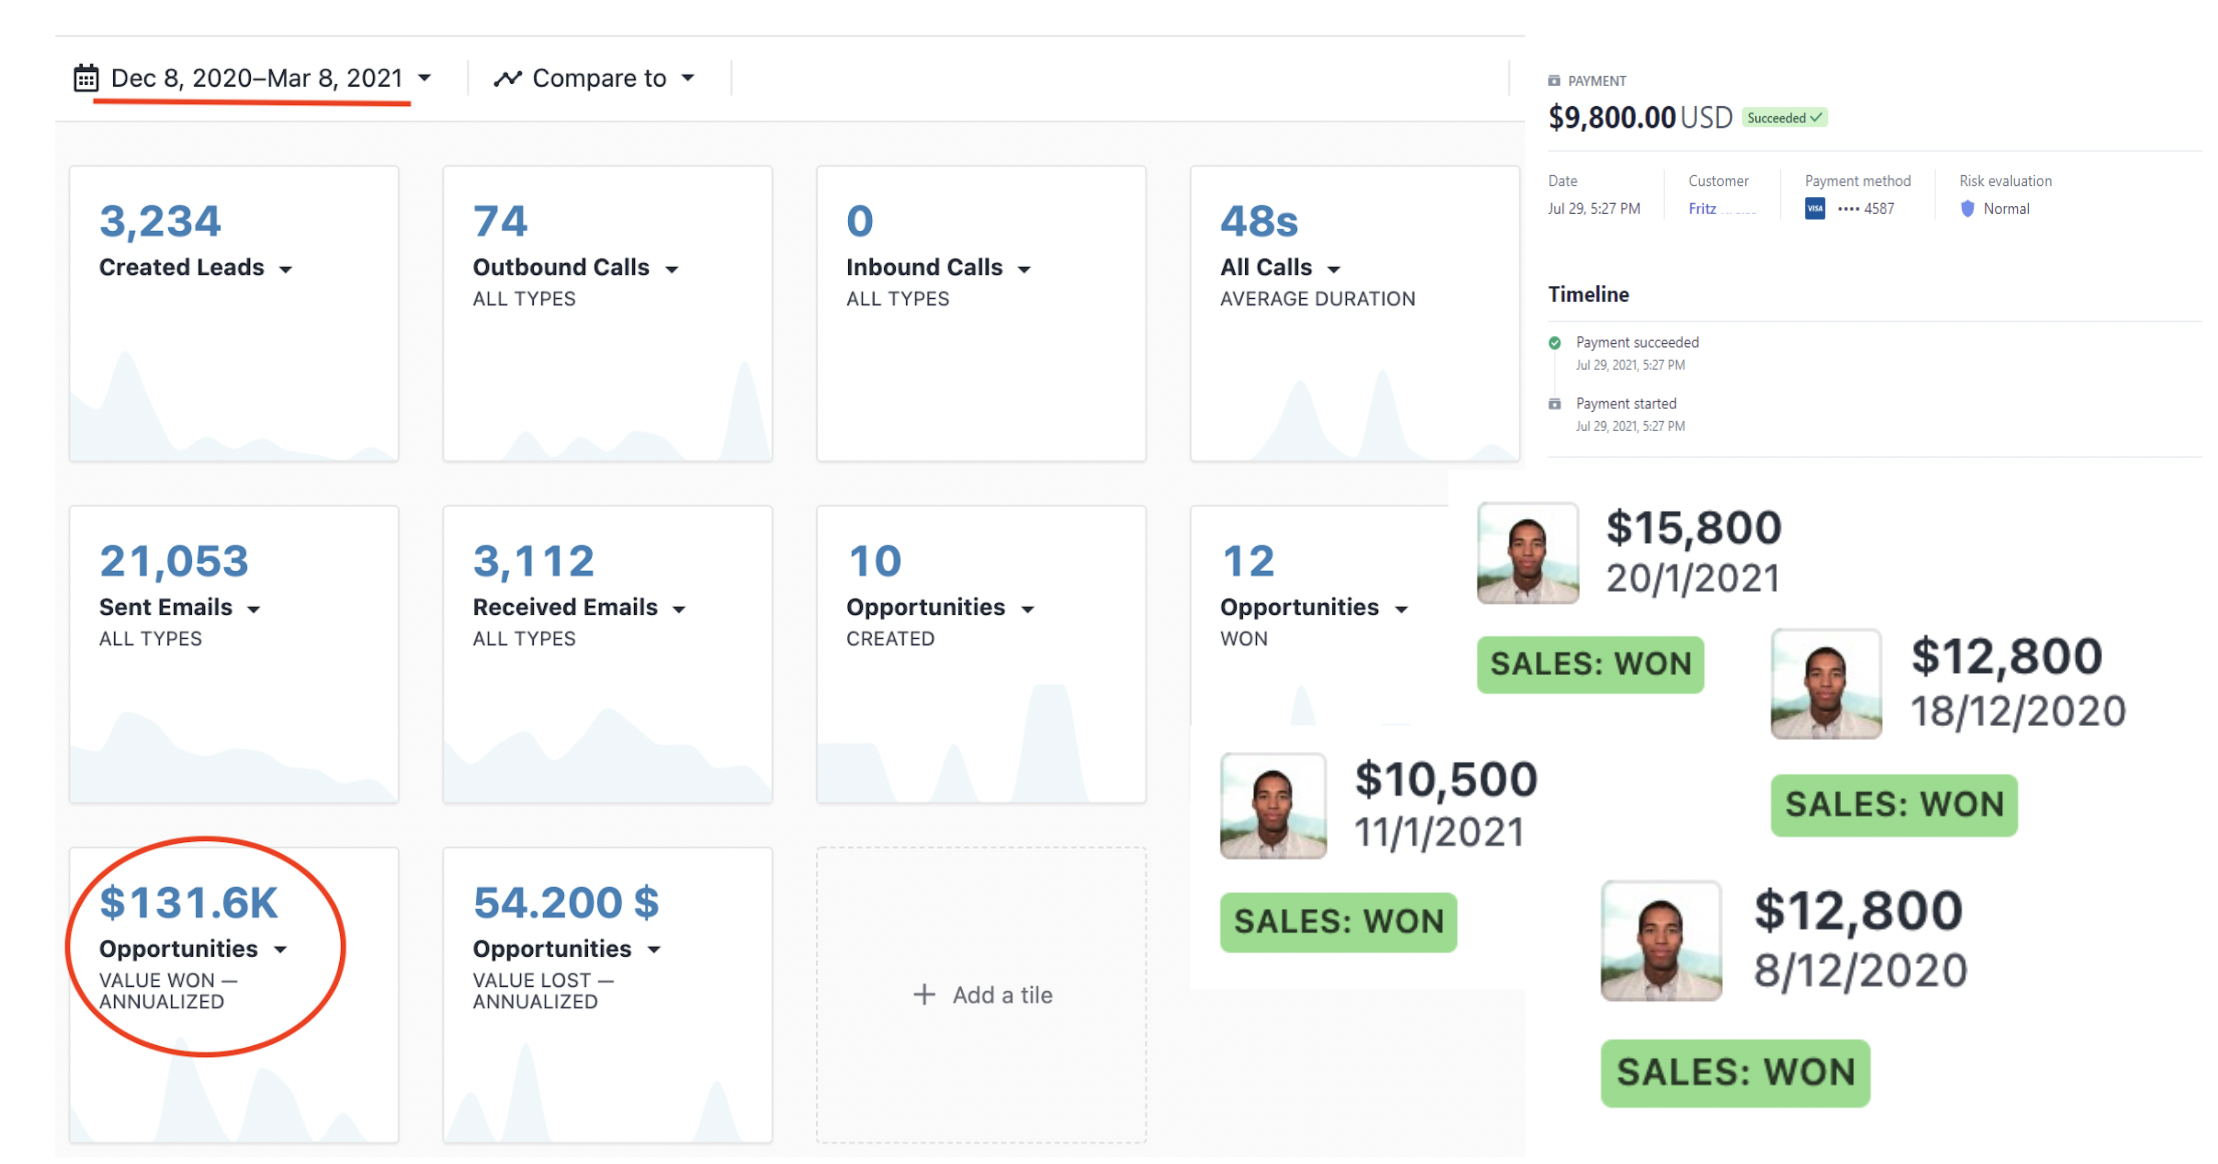Click the profile photo beside $10,500
Viewport: 2218px width, 1164px height.
[x=1272, y=806]
